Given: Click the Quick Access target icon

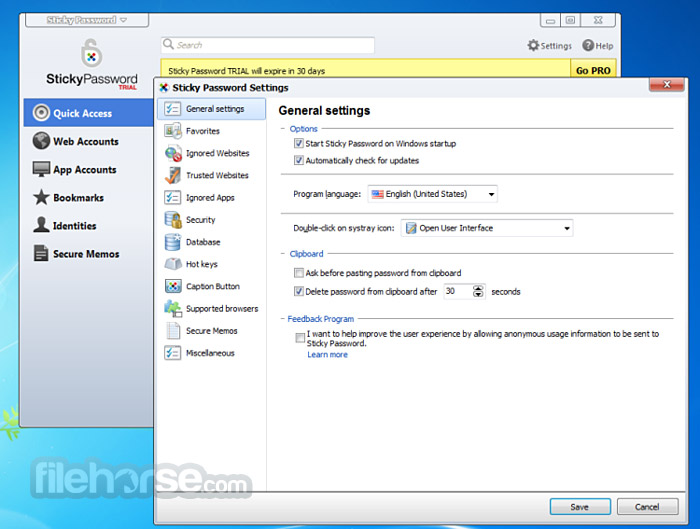Looking at the screenshot, I should pos(41,112).
